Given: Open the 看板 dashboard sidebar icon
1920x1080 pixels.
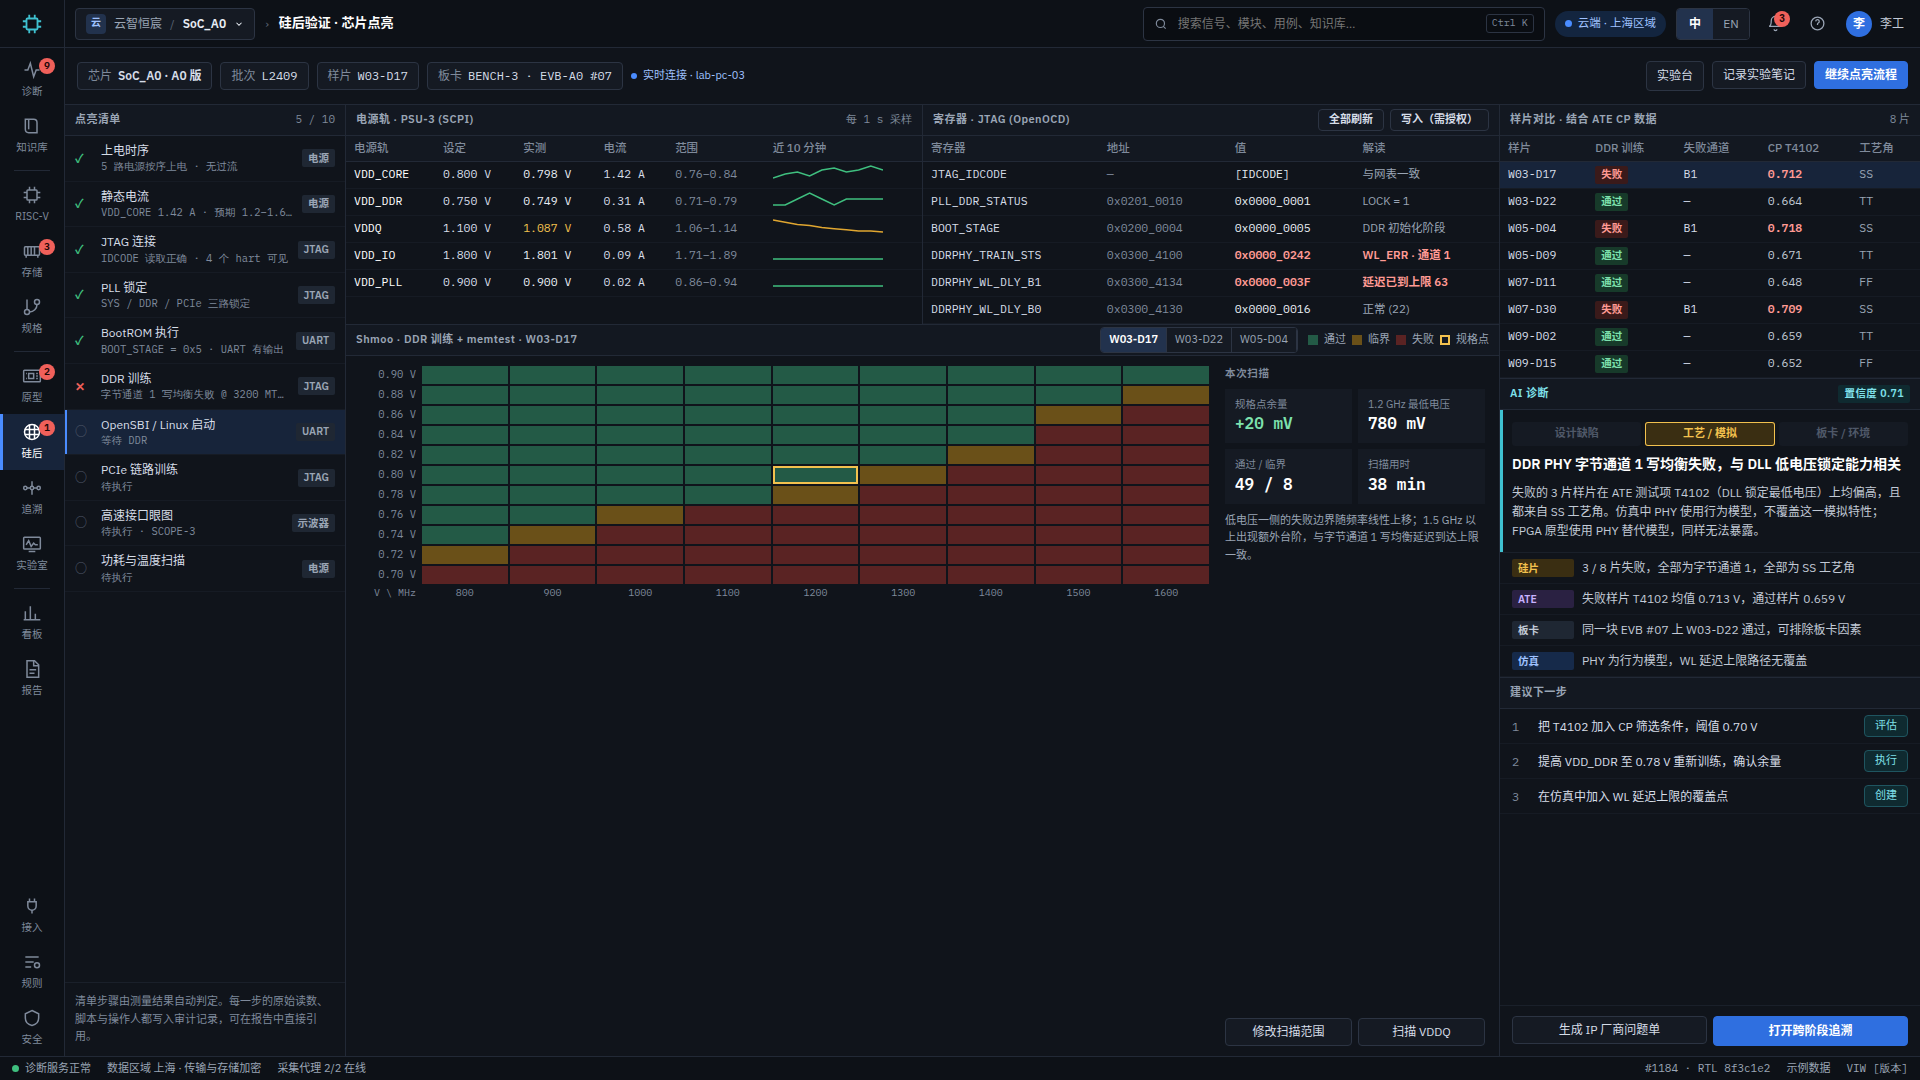Looking at the screenshot, I should pos(32,621).
